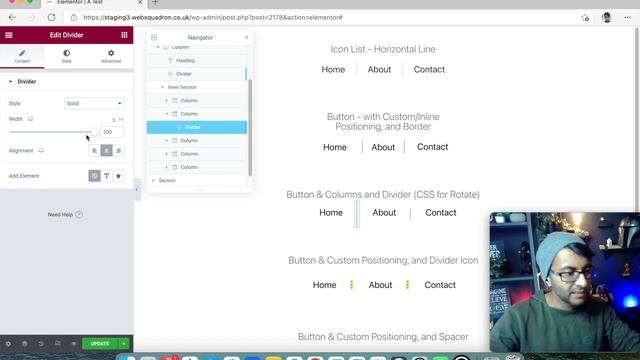Set divider alignment to center

click(107, 151)
